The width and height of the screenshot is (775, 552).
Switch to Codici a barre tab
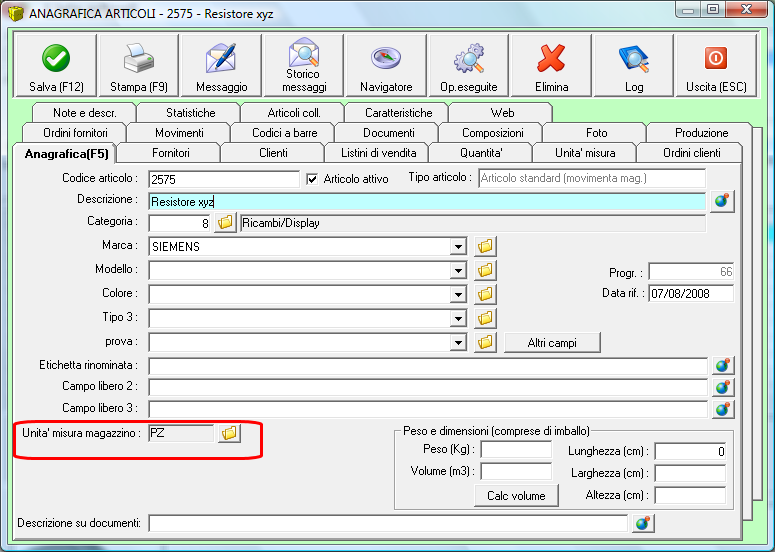tap(284, 133)
